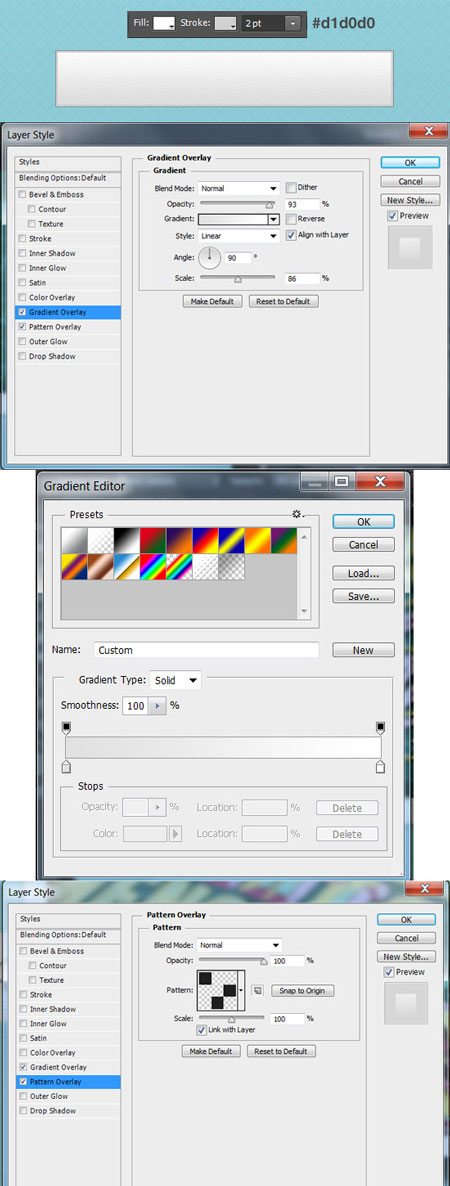Click the Smoothness arrow button
This screenshot has width=450, height=1186.
click(157, 706)
